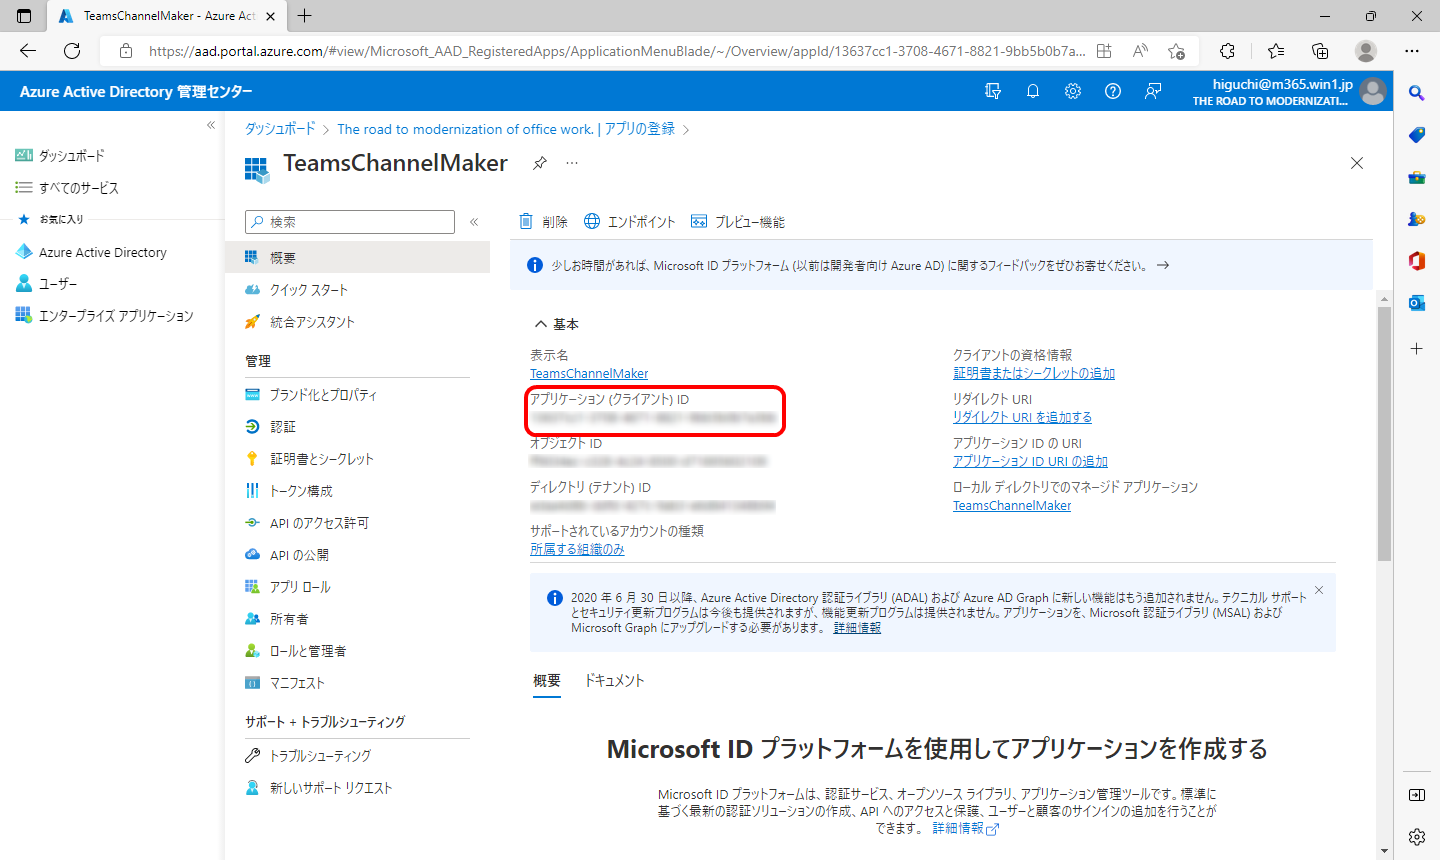Viewport: 1440px width, 860px height.
Task: Collapse the left navigation pane
Action: pos(211,125)
